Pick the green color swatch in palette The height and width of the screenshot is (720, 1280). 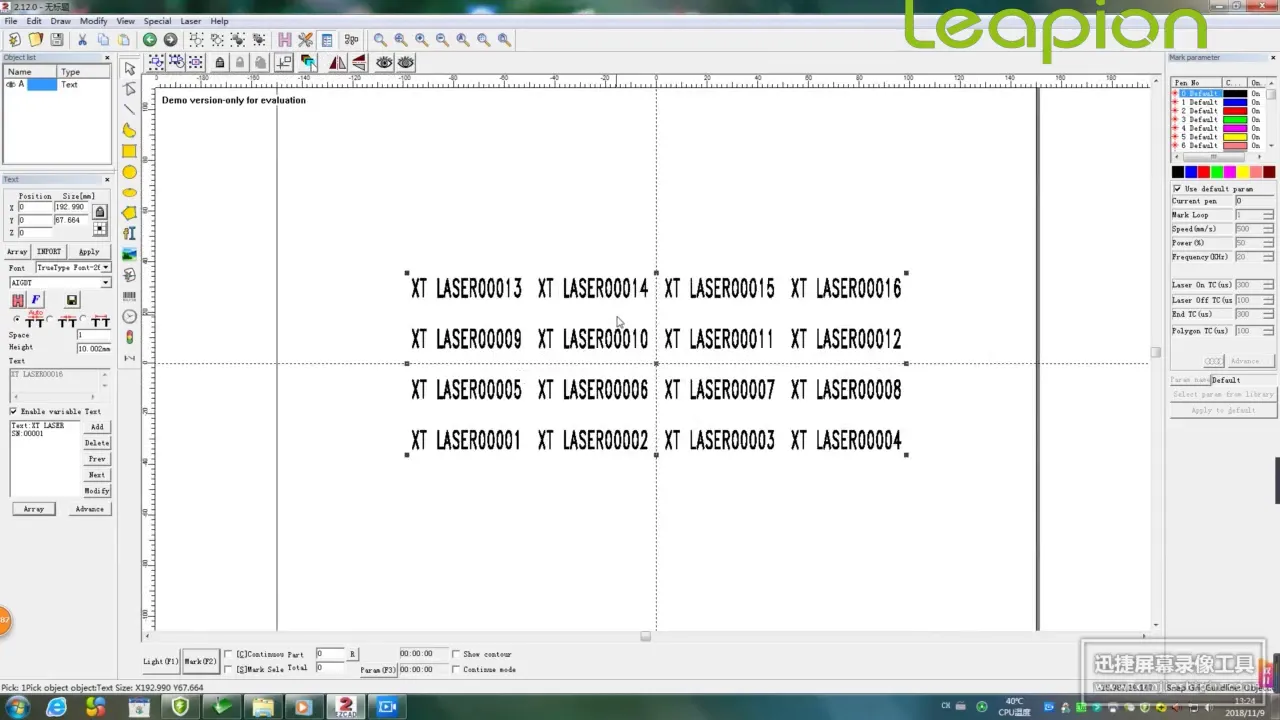click(x=1217, y=173)
